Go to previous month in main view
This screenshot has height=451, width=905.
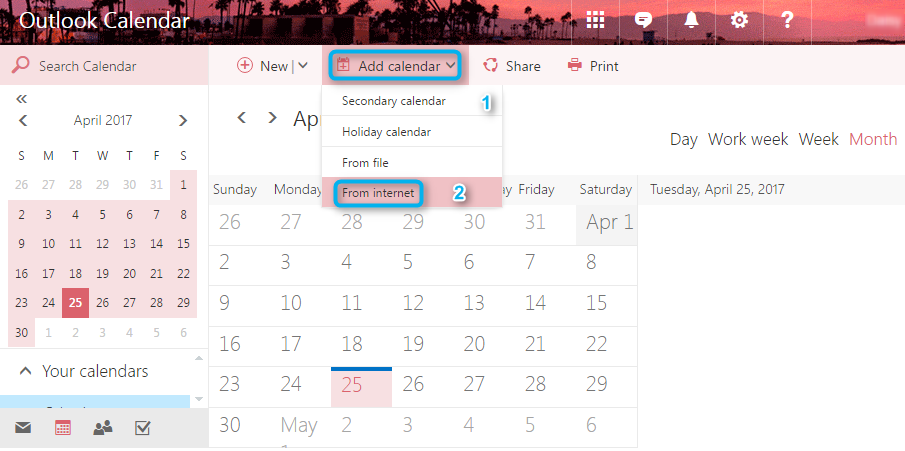(242, 118)
